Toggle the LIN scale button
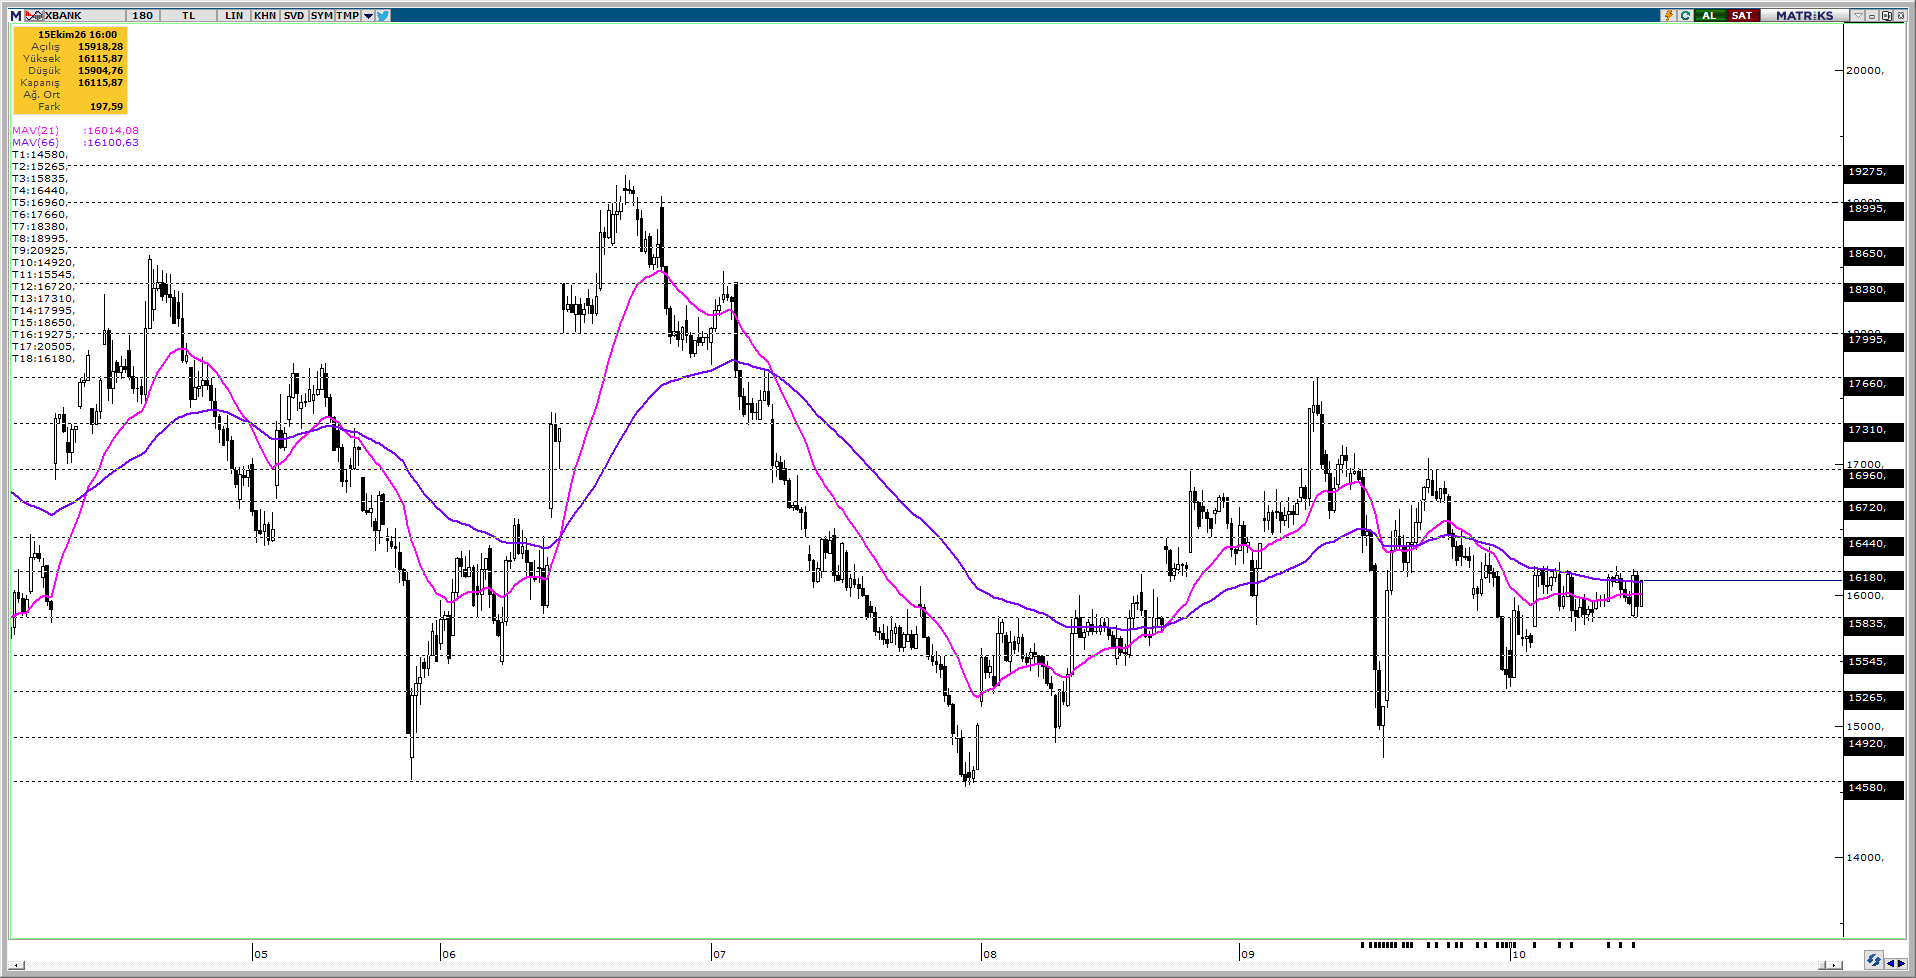Screen dimensions: 1916x978 click(234, 16)
